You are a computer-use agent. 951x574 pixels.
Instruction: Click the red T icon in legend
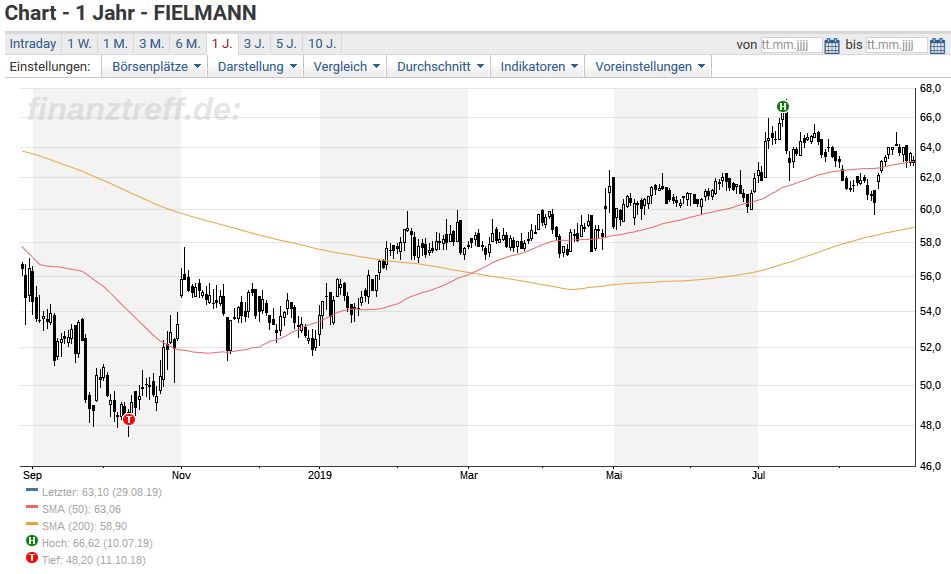coord(32,558)
